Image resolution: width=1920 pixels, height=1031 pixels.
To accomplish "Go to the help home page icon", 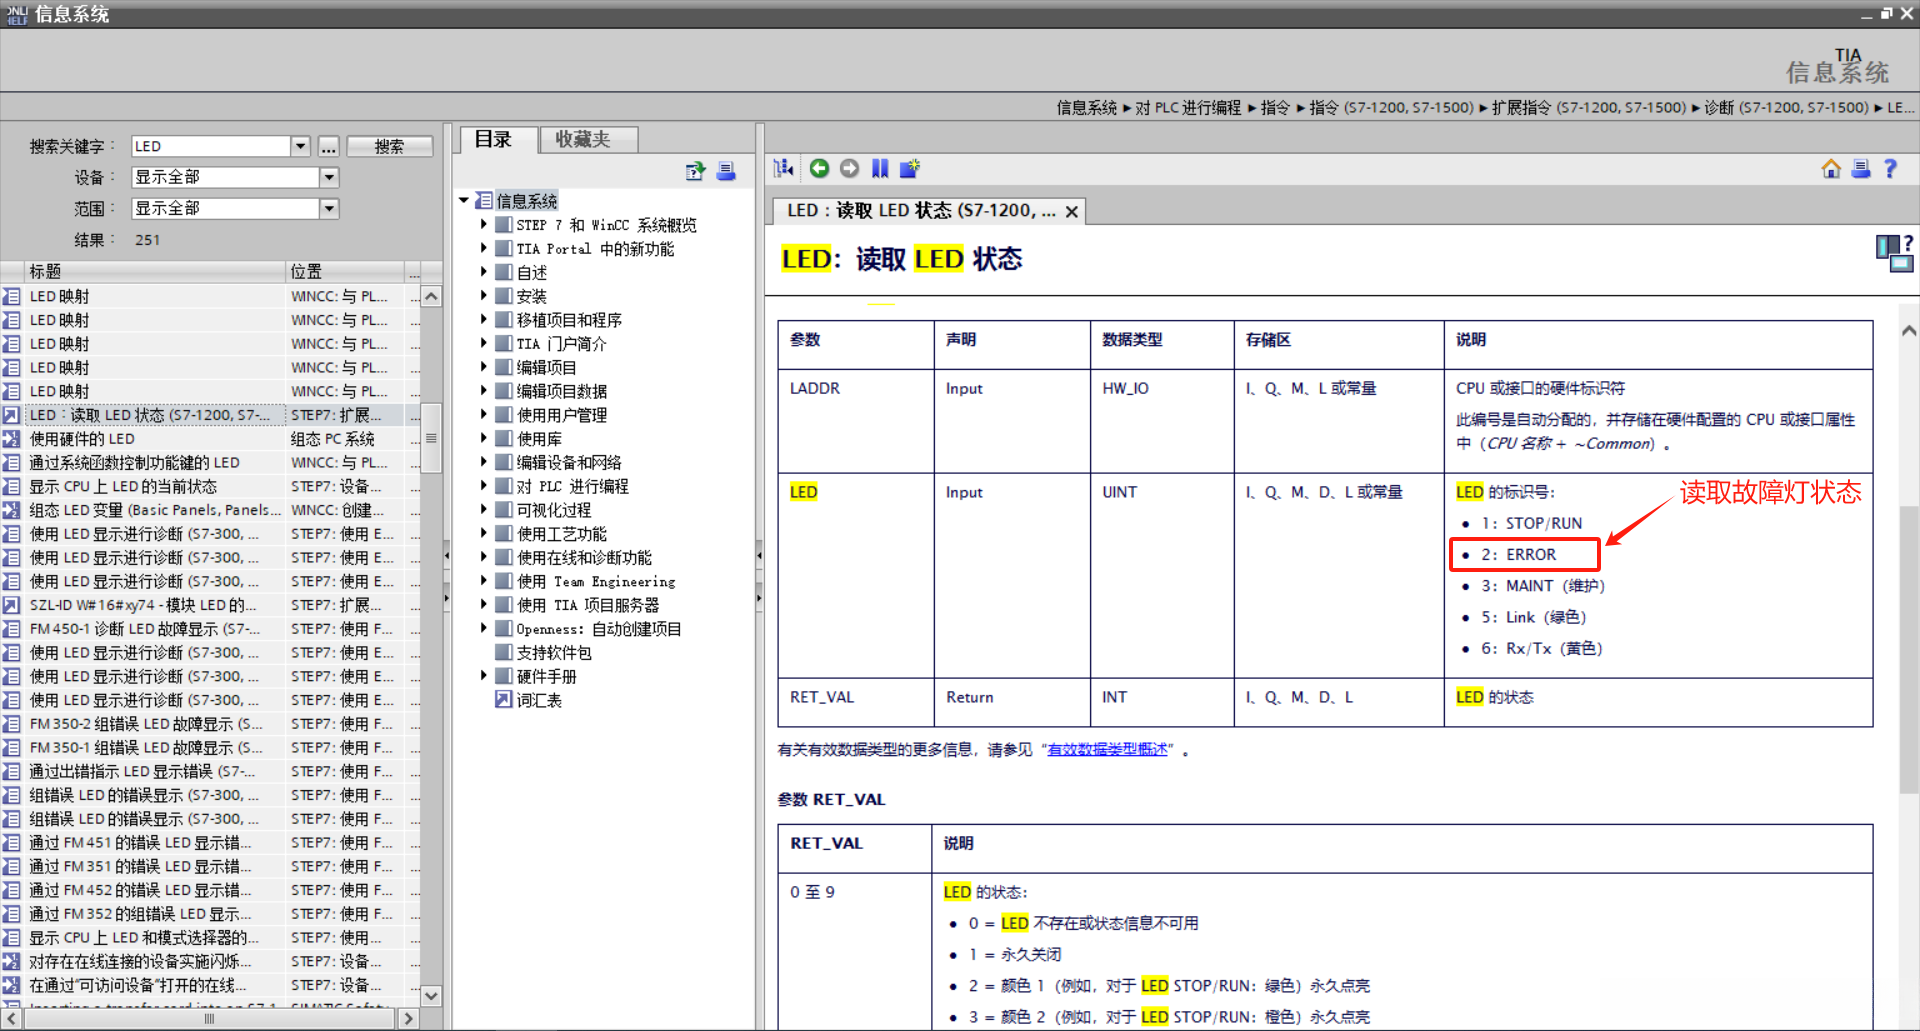I will 1831,169.
